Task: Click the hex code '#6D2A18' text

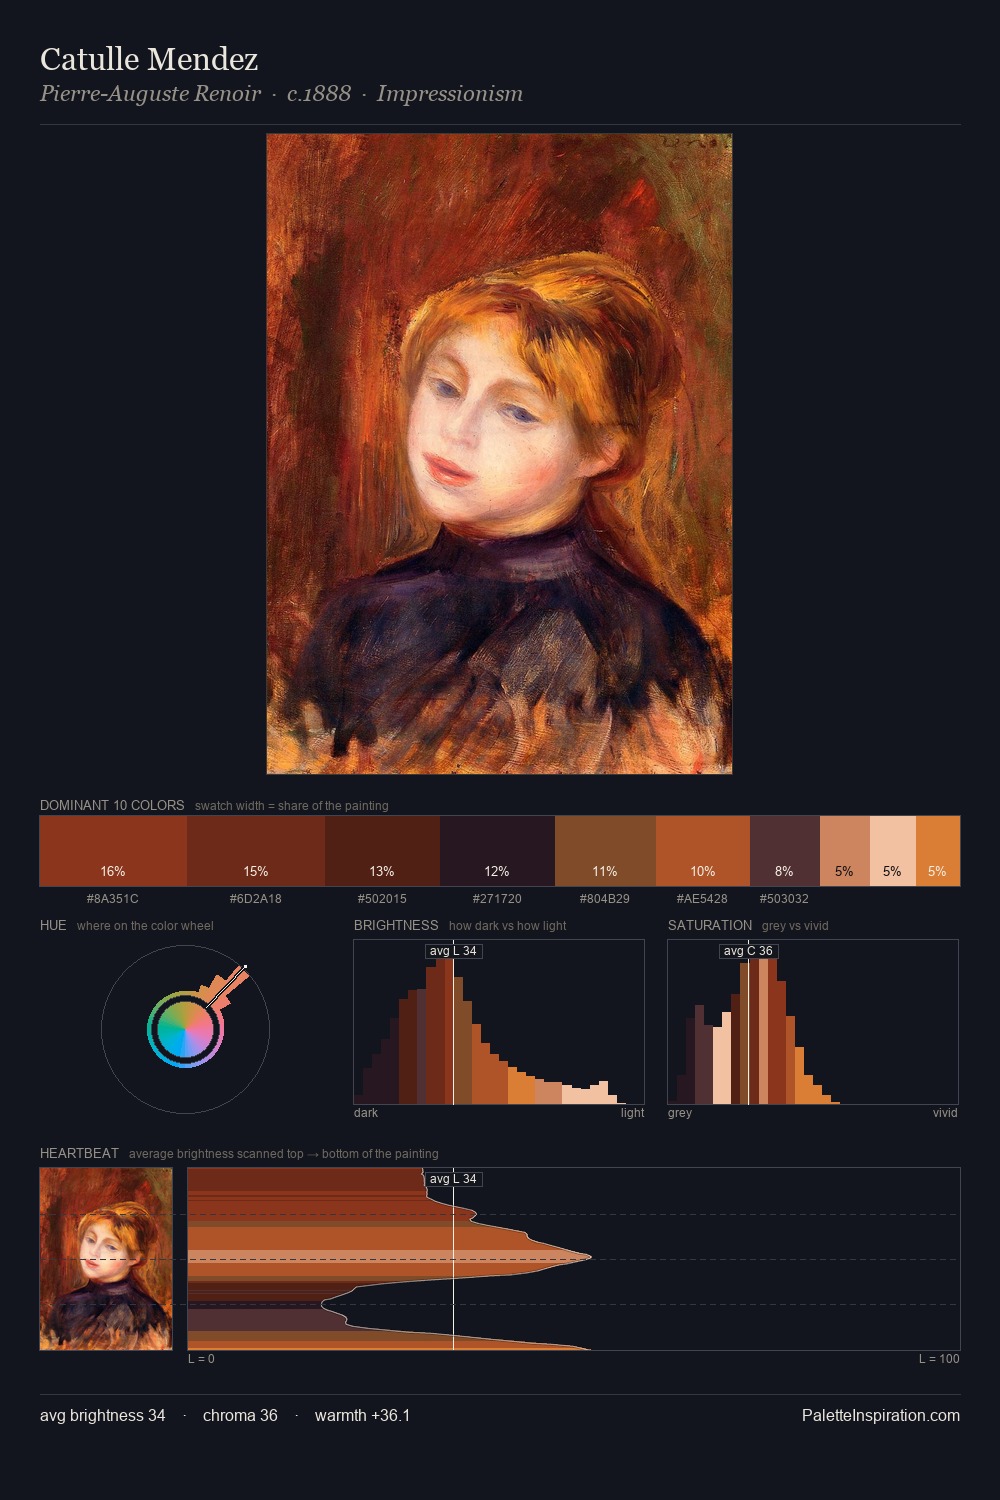Action: 256,899
